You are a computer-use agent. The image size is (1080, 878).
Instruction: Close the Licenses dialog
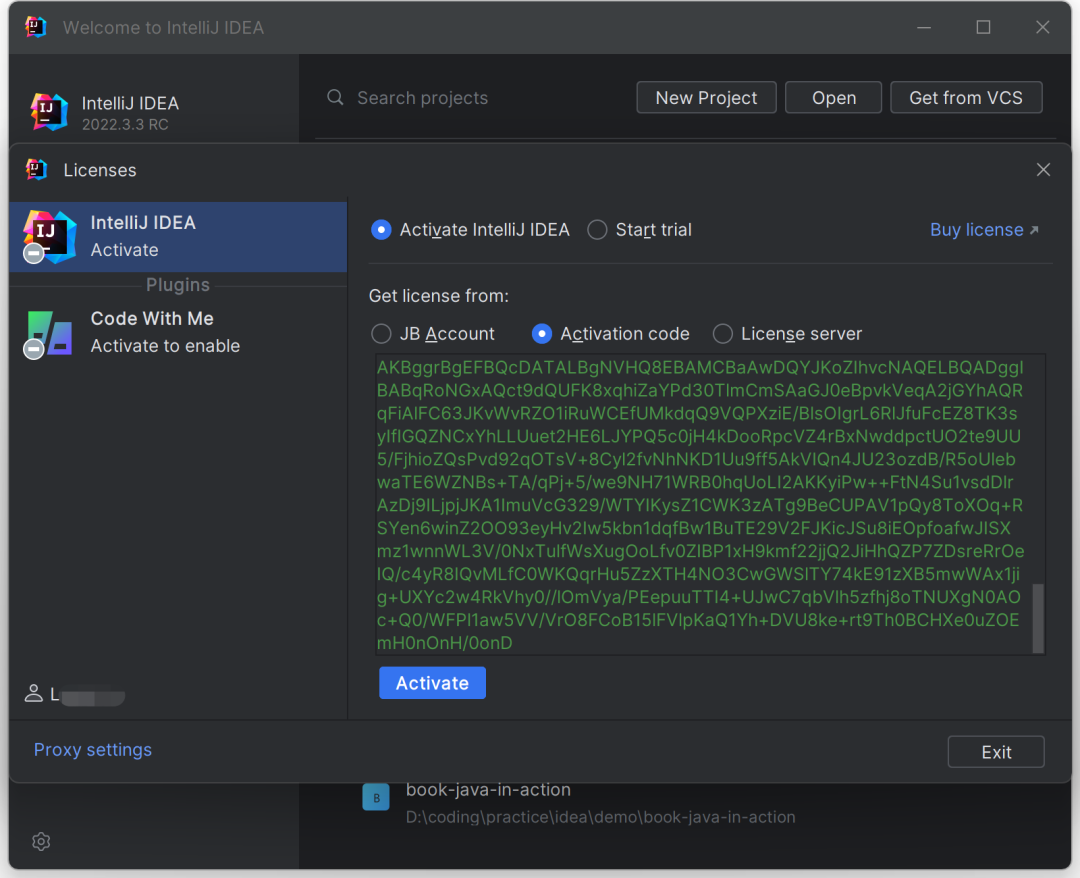[x=1043, y=170]
